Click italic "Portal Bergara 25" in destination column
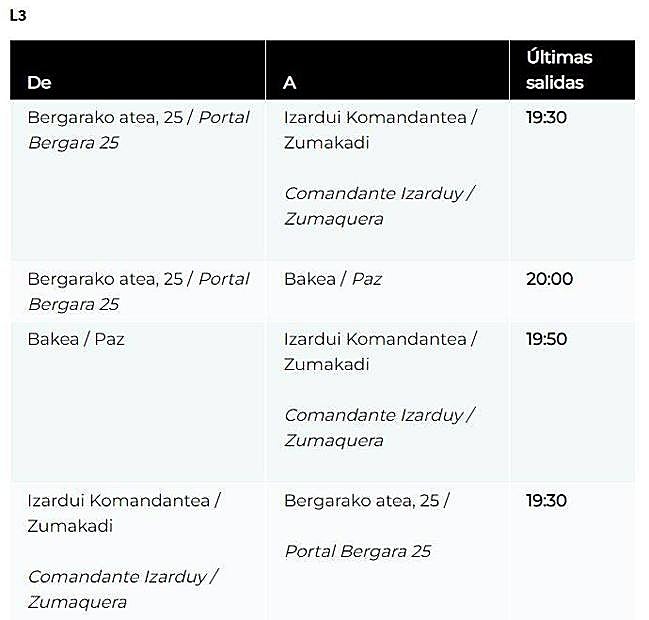This screenshot has height=620, width=649. point(357,551)
